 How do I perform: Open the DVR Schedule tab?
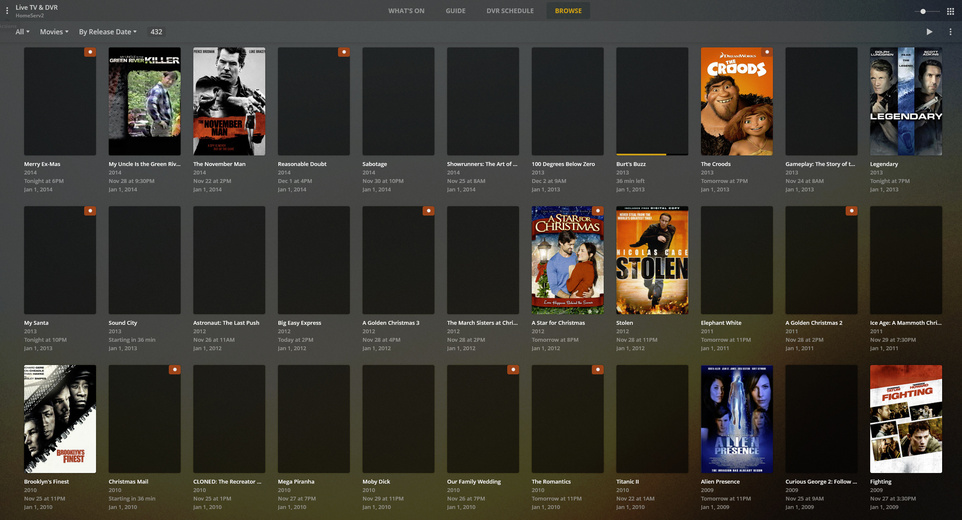pyautogui.click(x=510, y=11)
